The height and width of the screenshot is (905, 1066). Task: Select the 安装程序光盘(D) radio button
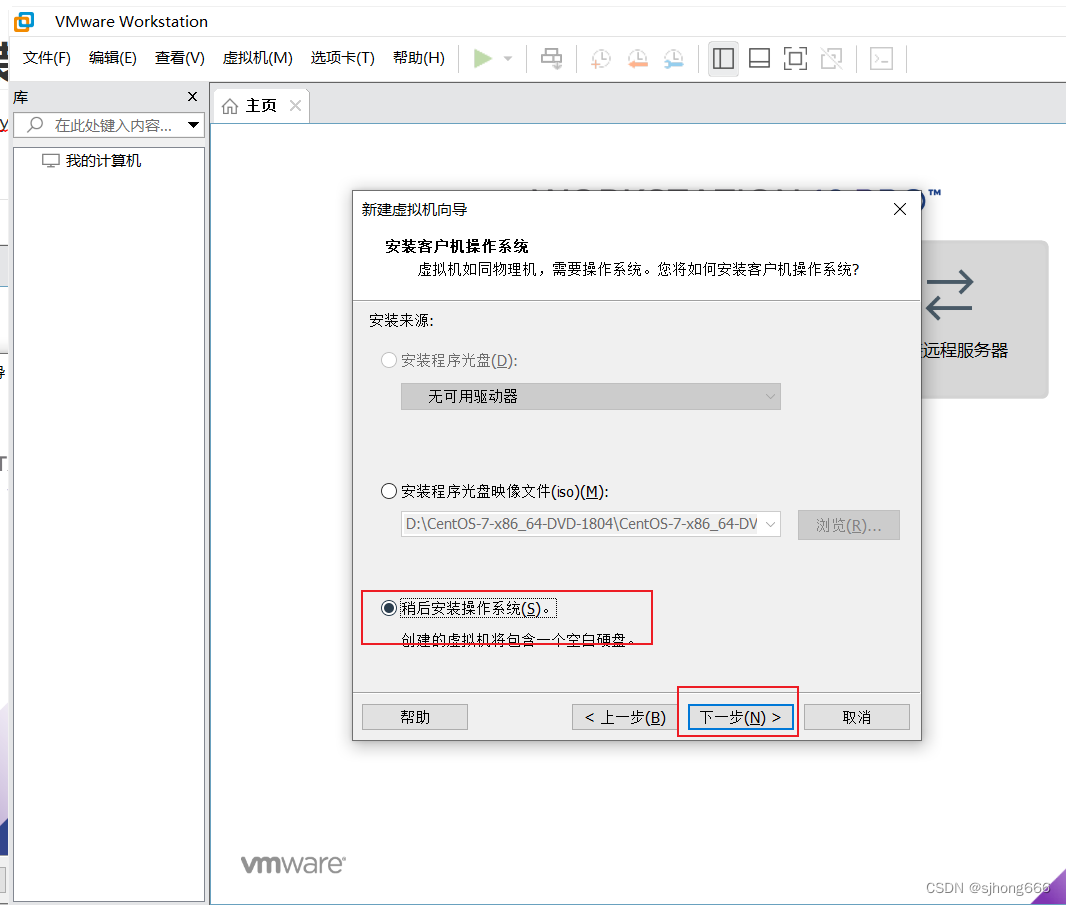point(389,360)
